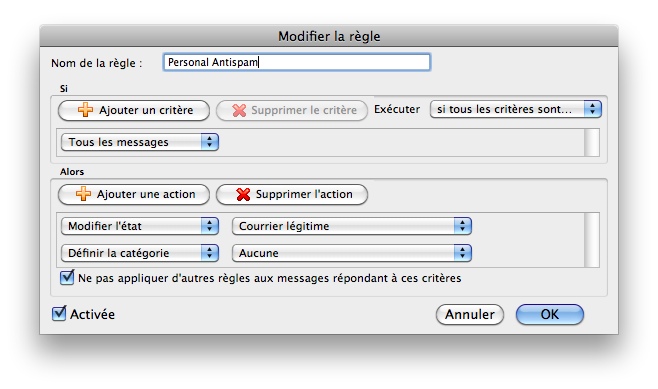
Task: Click the red X icon on Supprimer le critère
Action: click(239, 110)
